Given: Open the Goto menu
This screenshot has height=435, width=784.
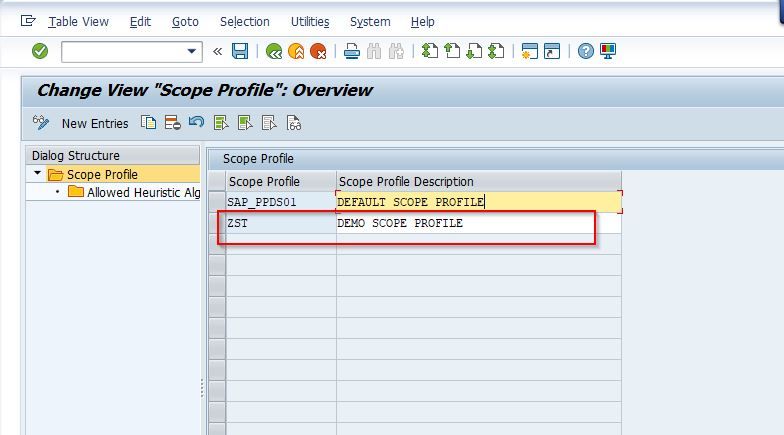Looking at the screenshot, I should tap(185, 22).
